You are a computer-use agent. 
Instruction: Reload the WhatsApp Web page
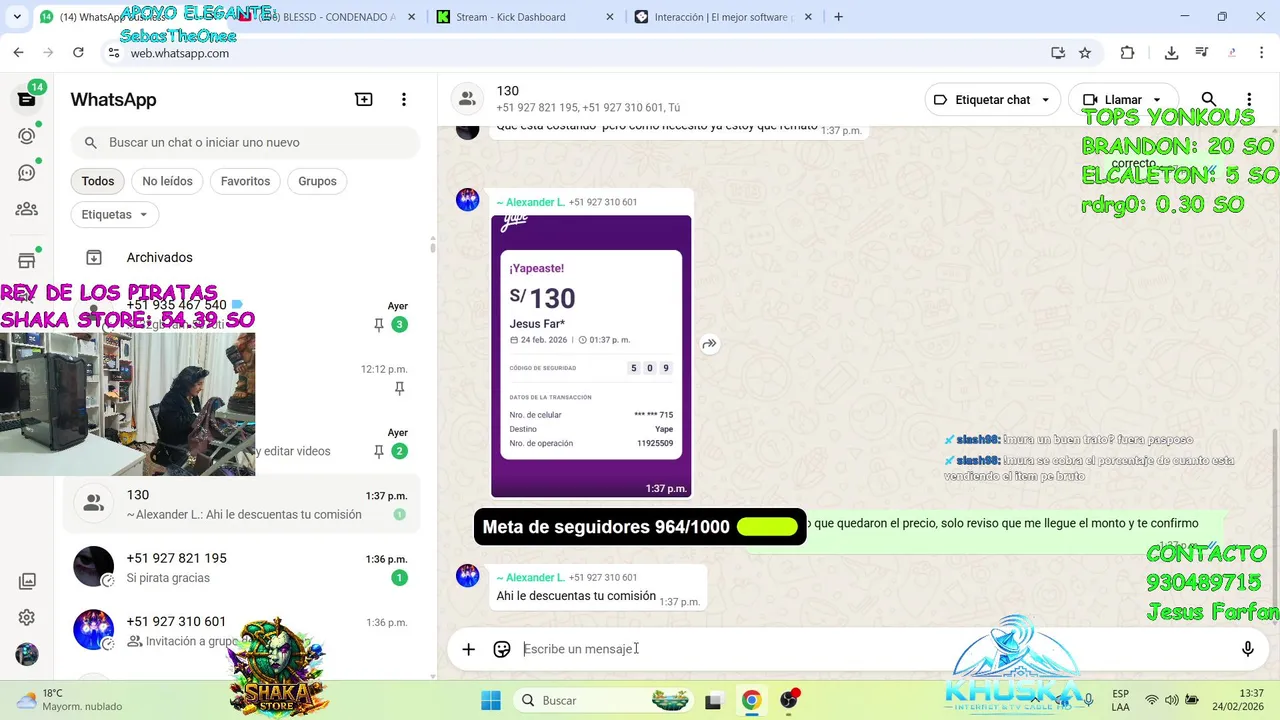78,53
